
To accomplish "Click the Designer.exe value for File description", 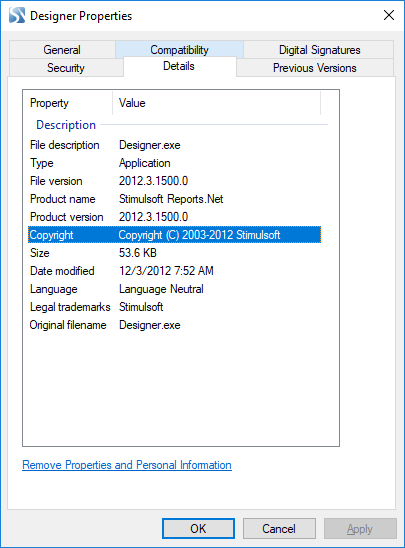I will 150,145.
